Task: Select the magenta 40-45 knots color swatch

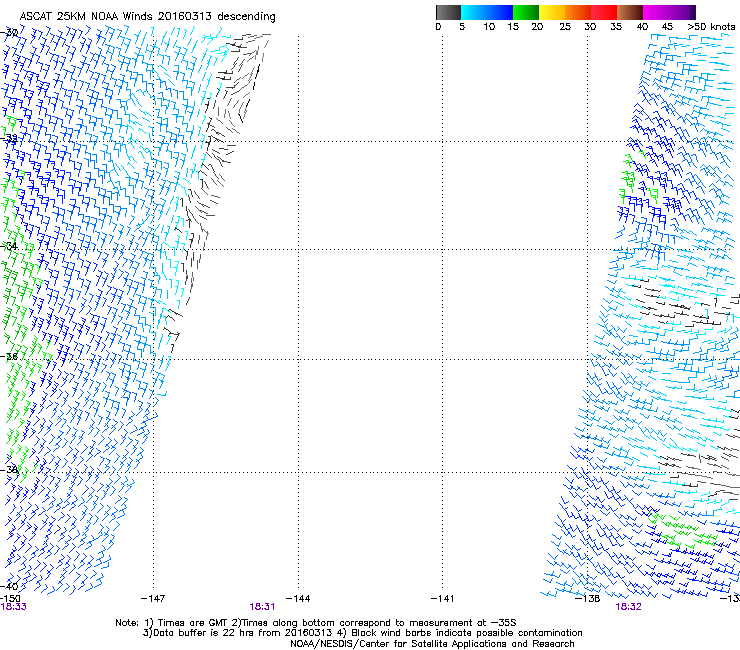Action: click(x=656, y=12)
